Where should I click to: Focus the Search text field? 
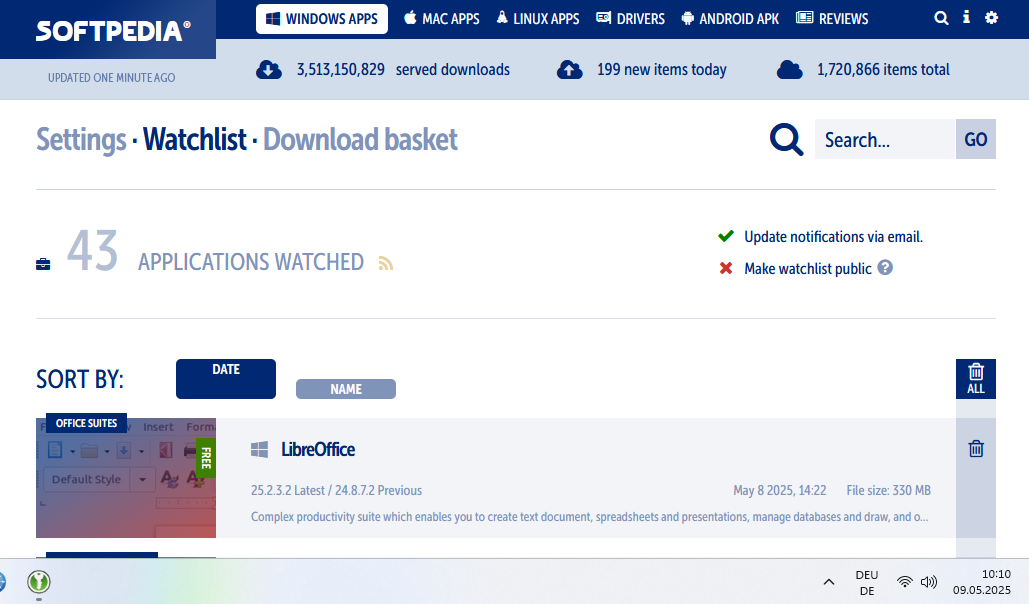pyautogui.click(x=885, y=139)
